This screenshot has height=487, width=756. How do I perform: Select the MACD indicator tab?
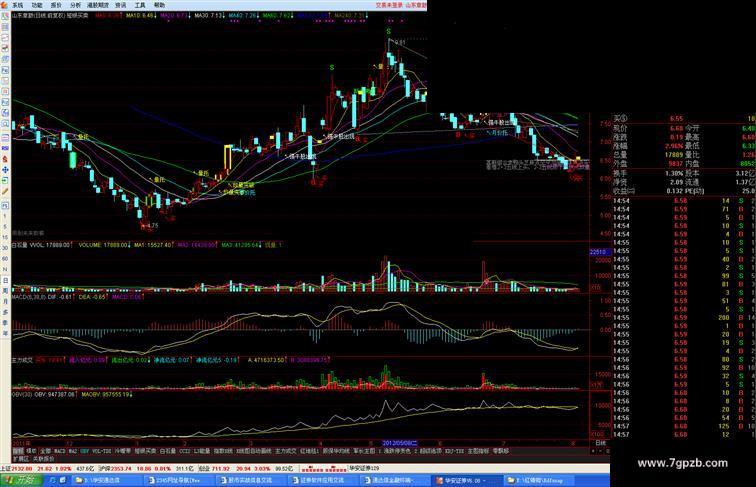(x=59, y=451)
